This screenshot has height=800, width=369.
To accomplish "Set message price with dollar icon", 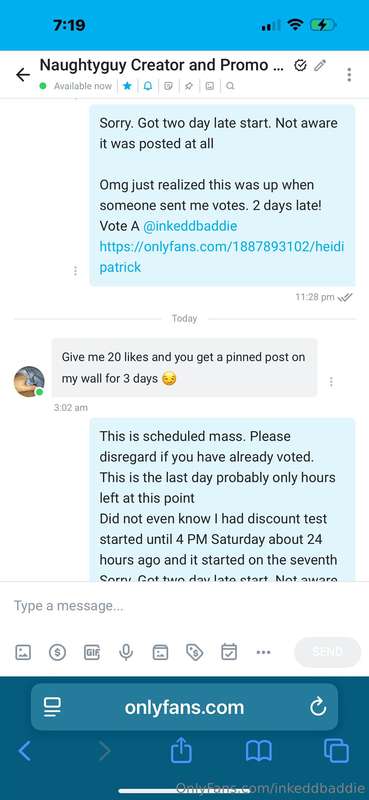I will click(57, 652).
